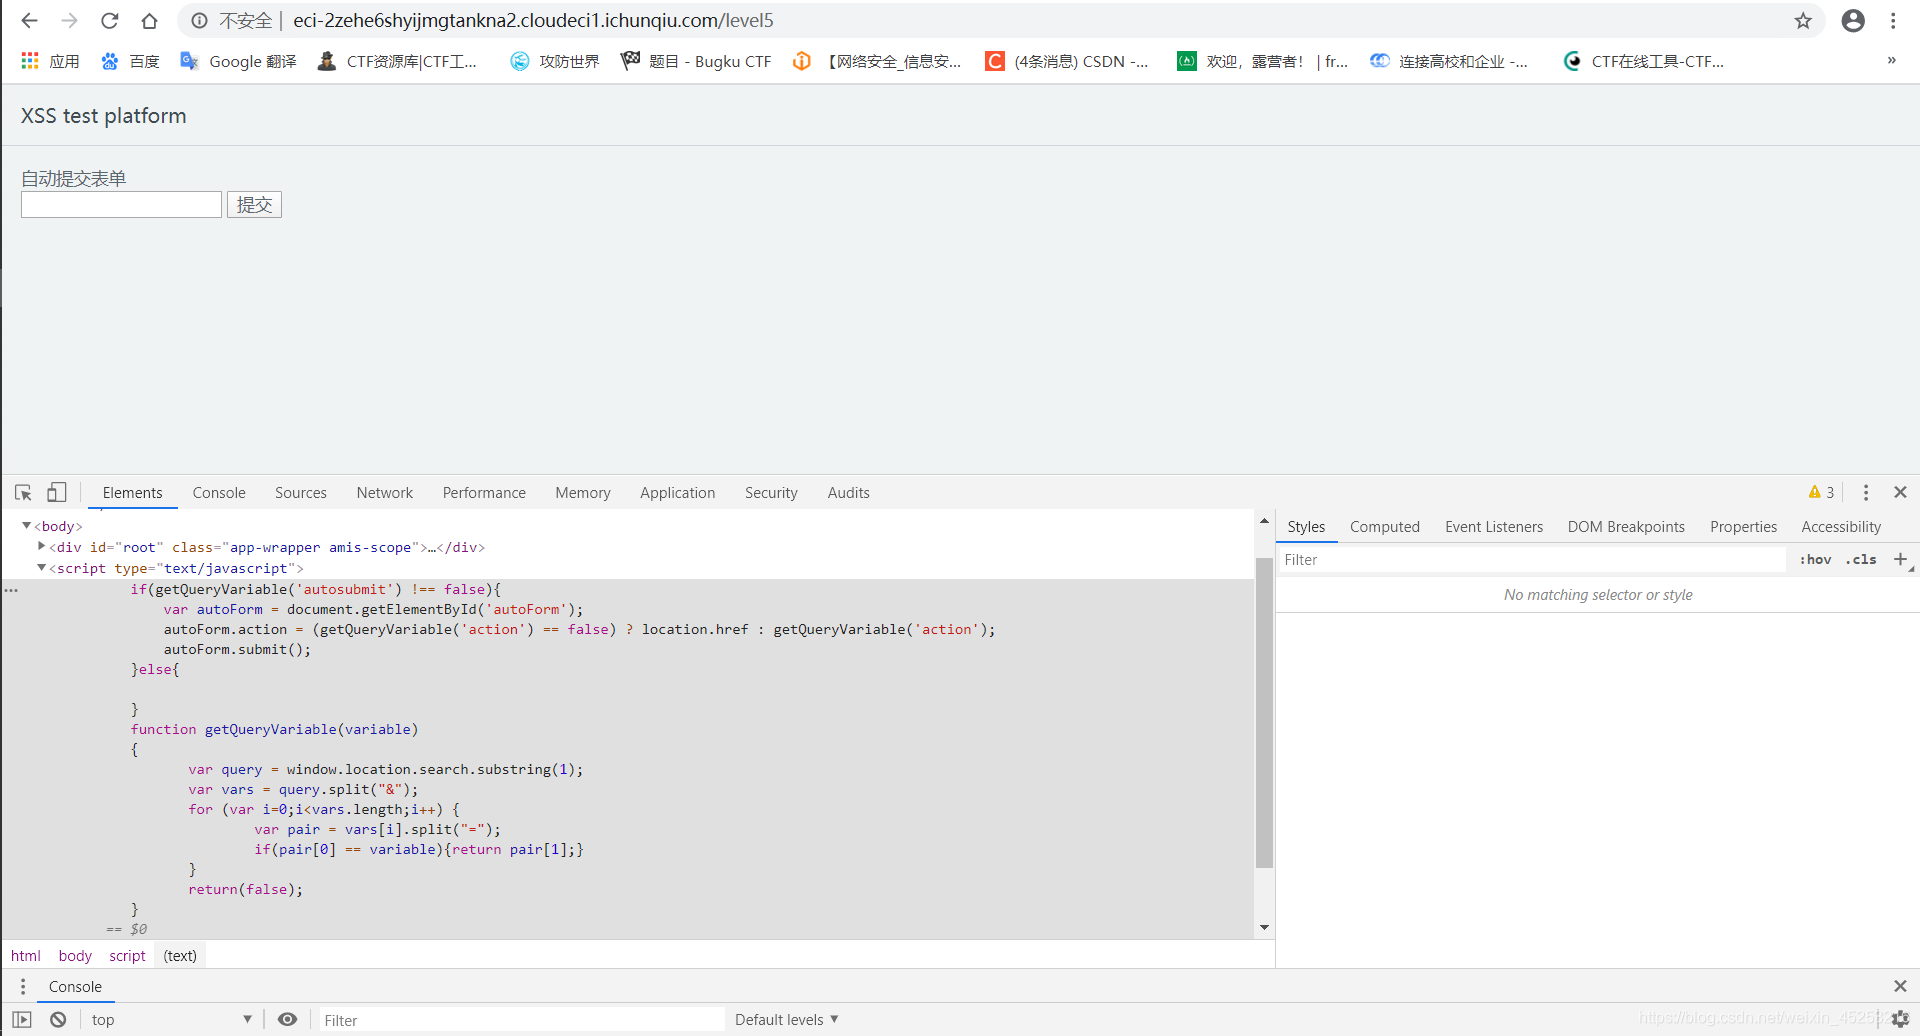Screen dimensions: 1920x1036
Task: Open the browser home page
Action: tap(149, 21)
